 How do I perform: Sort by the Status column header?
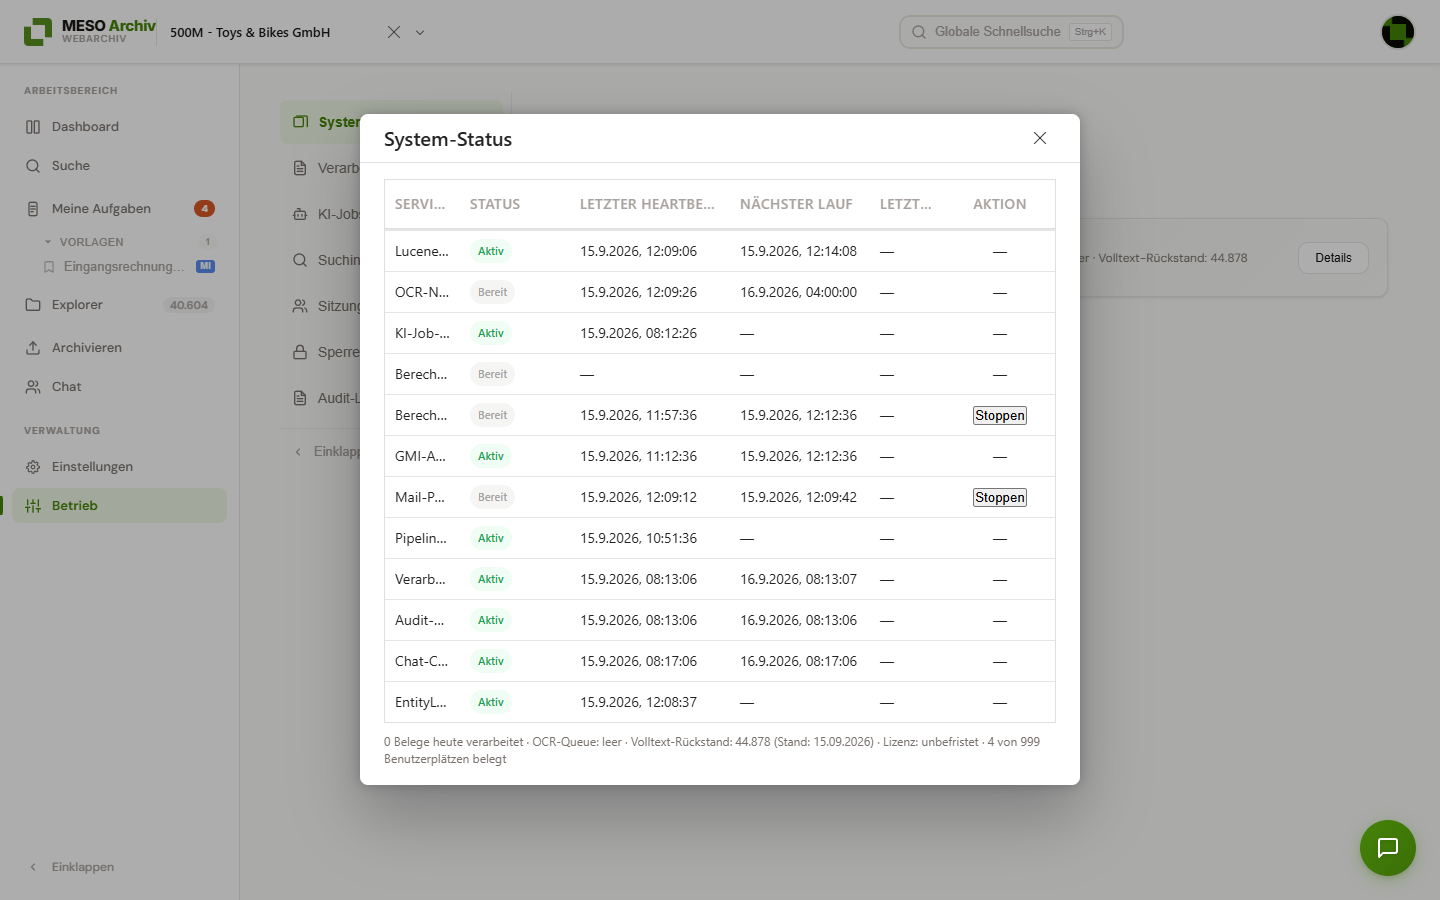[495, 204]
